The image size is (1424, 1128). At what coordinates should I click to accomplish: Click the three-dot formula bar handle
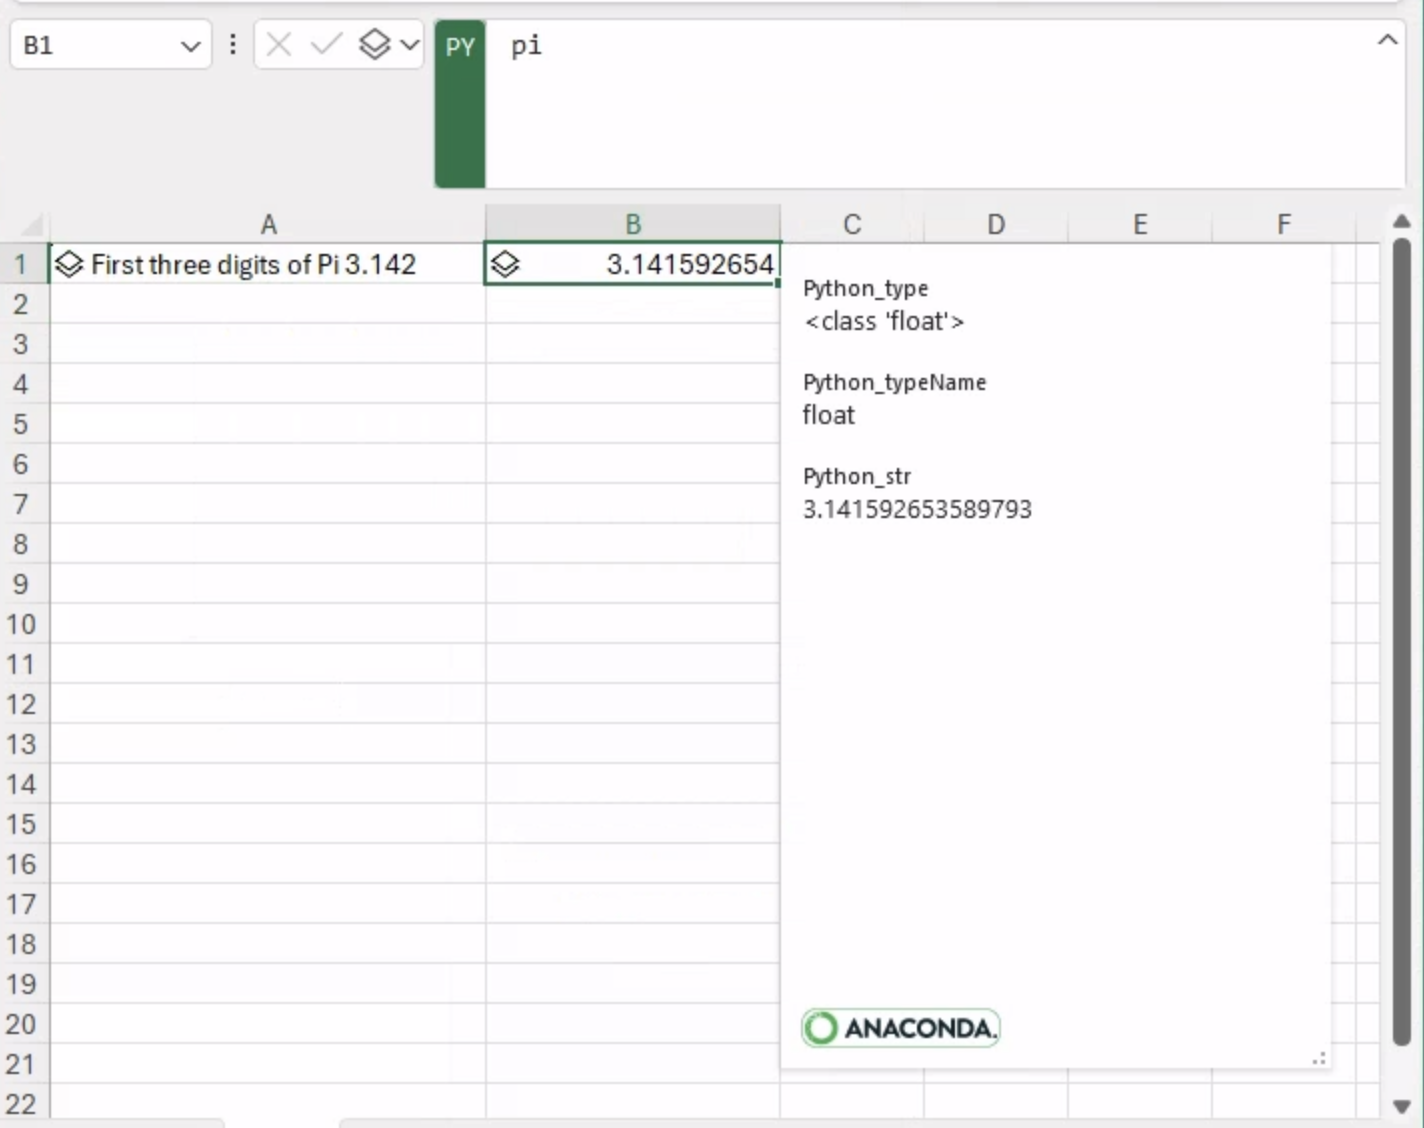(x=233, y=45)
